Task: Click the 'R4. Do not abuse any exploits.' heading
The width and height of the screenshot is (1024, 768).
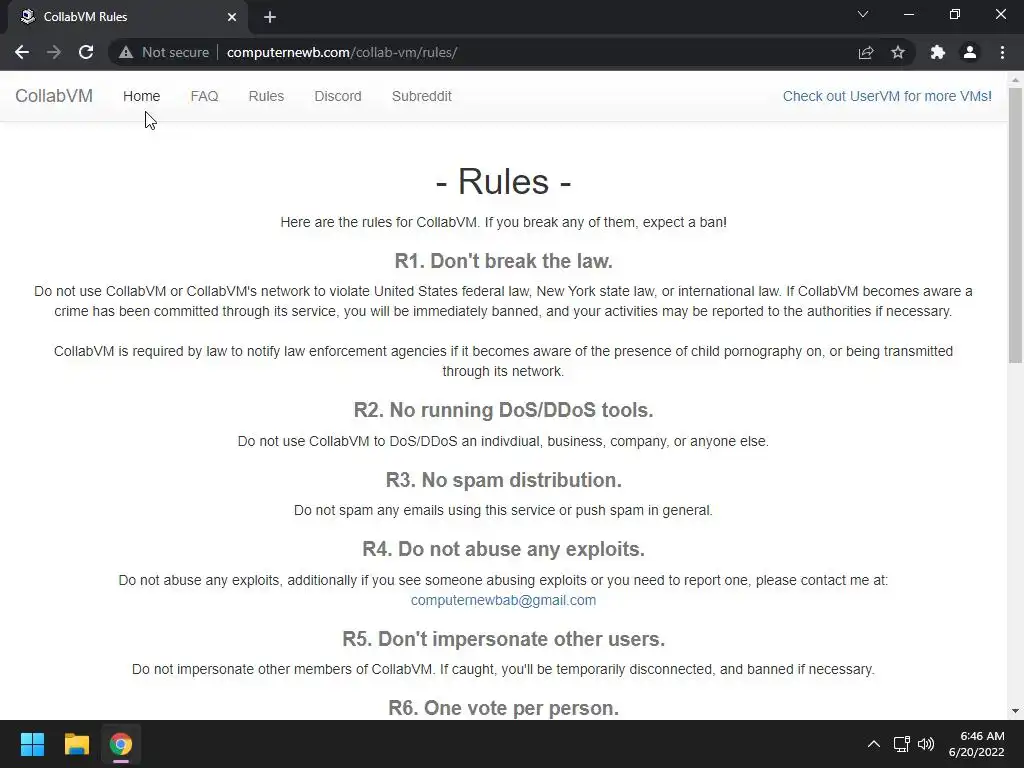Action: click(x=504, y=549)
